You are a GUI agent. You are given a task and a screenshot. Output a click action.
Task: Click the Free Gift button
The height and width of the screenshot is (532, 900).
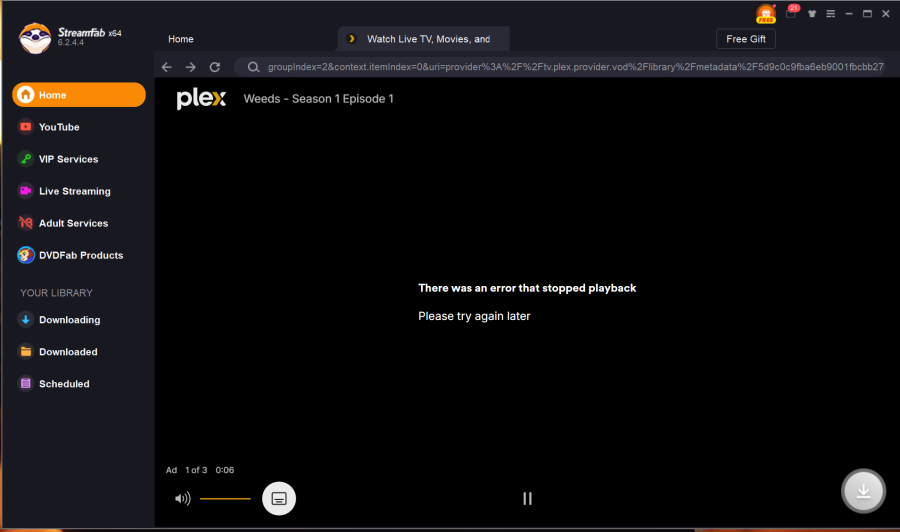point(746,39)
